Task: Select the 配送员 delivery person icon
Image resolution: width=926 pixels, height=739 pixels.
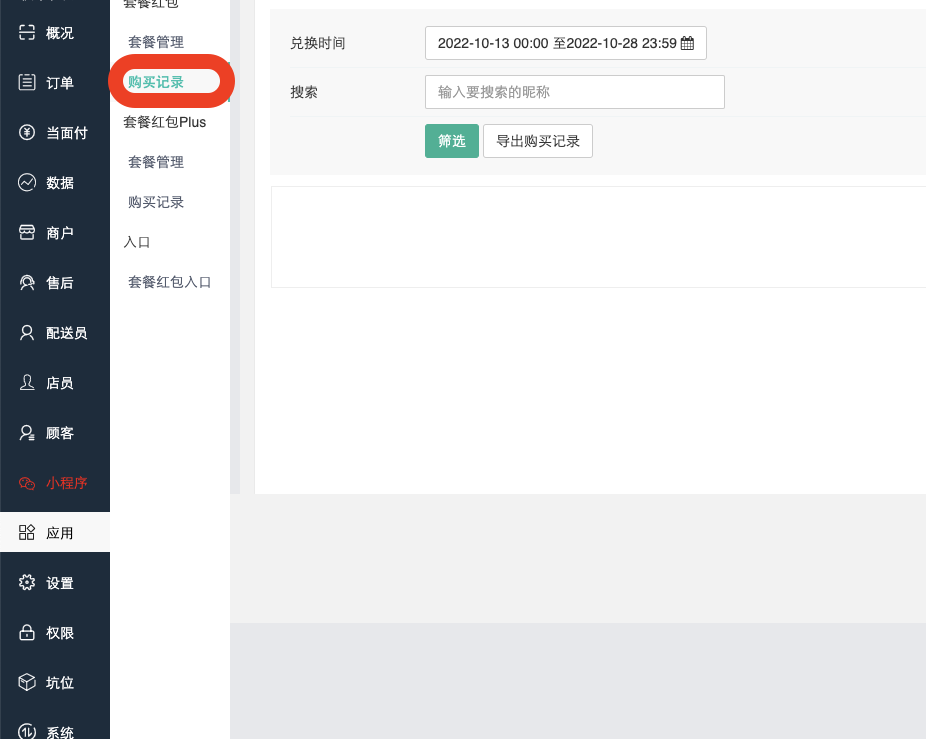Action: [x=27, y=333]
